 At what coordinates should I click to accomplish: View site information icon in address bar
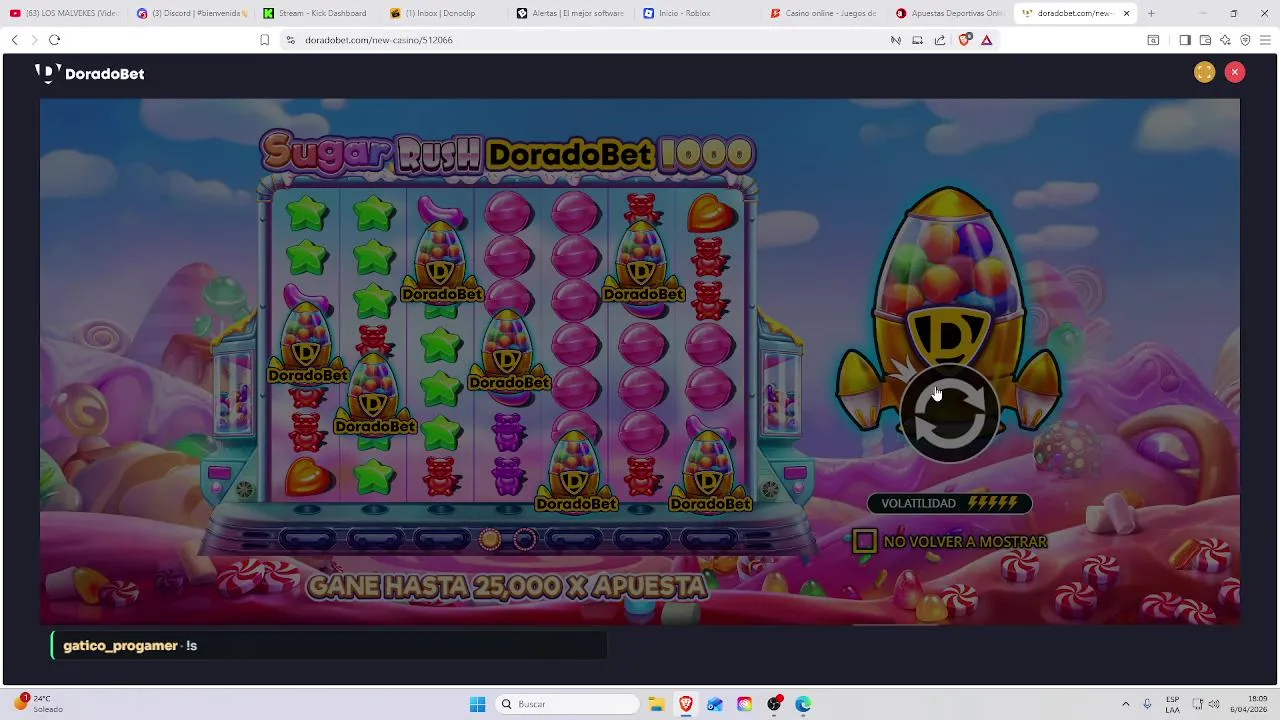click(290, 40)
